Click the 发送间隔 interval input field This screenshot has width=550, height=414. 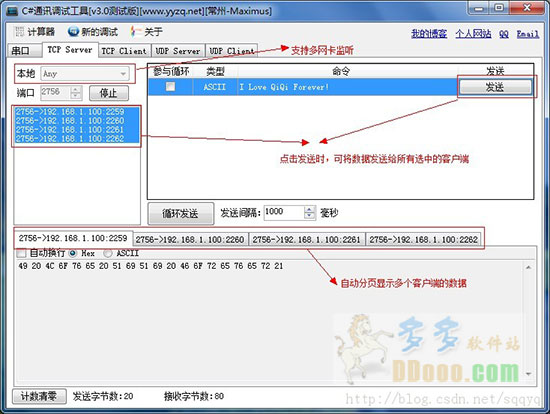(283, 212)
